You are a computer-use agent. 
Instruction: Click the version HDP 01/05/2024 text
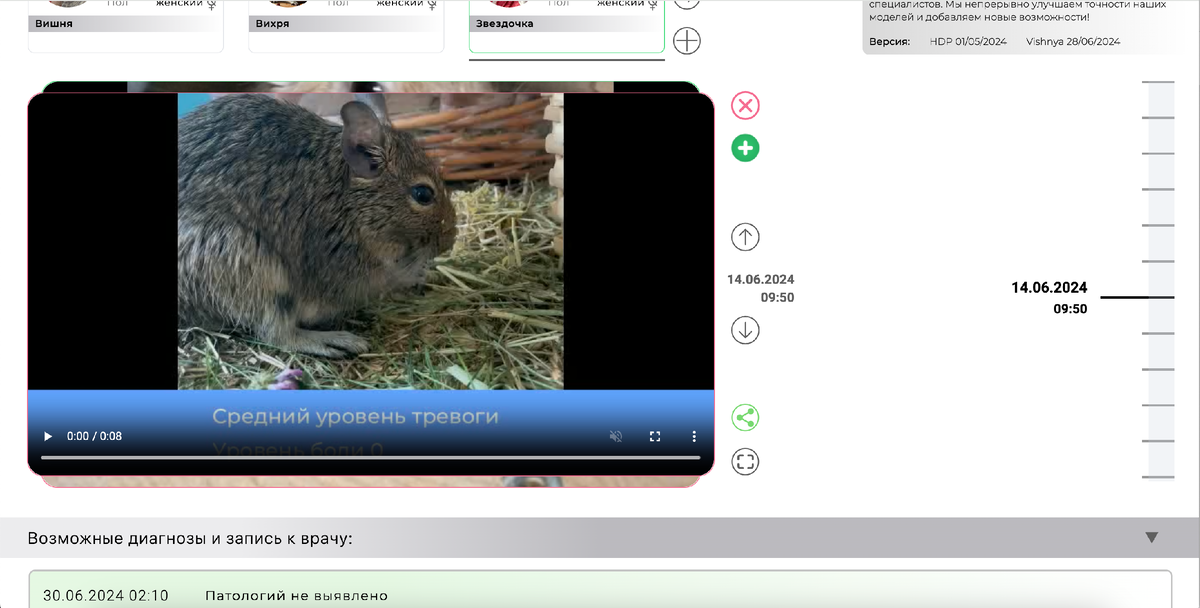pyautogui.click(x=967, y=42)
